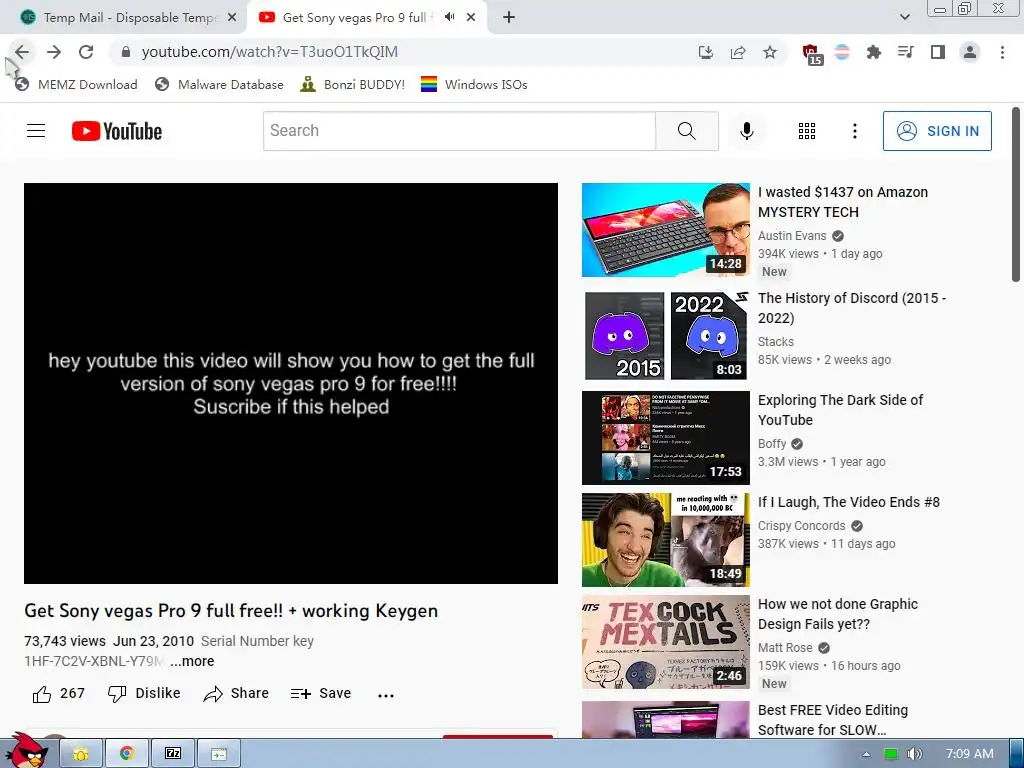Open Exploring The Dark Side thumbnail
The image size is (1024, 768).
coord(665,438)
